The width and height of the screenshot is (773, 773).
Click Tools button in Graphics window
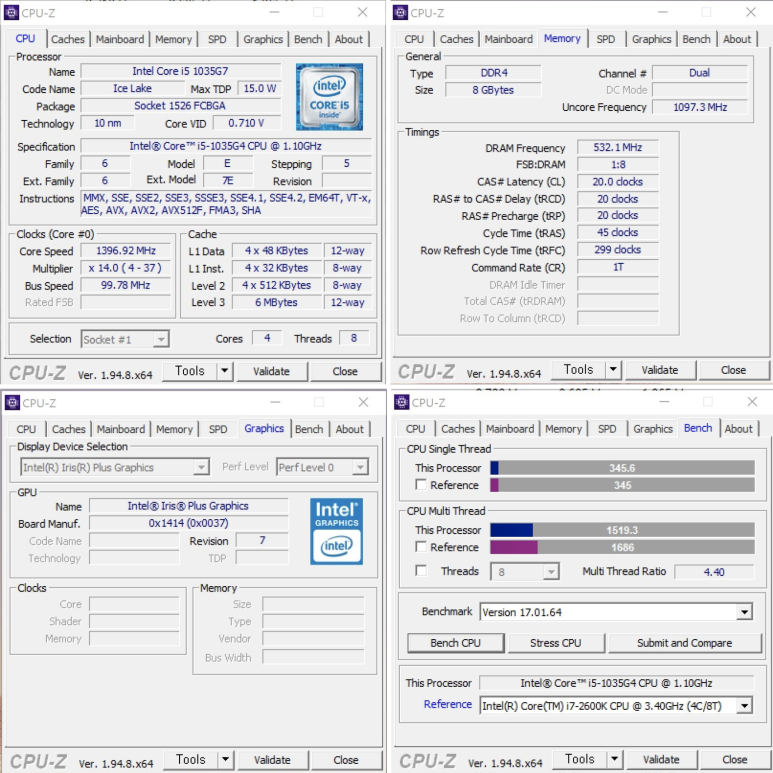[x=191, y=759]
